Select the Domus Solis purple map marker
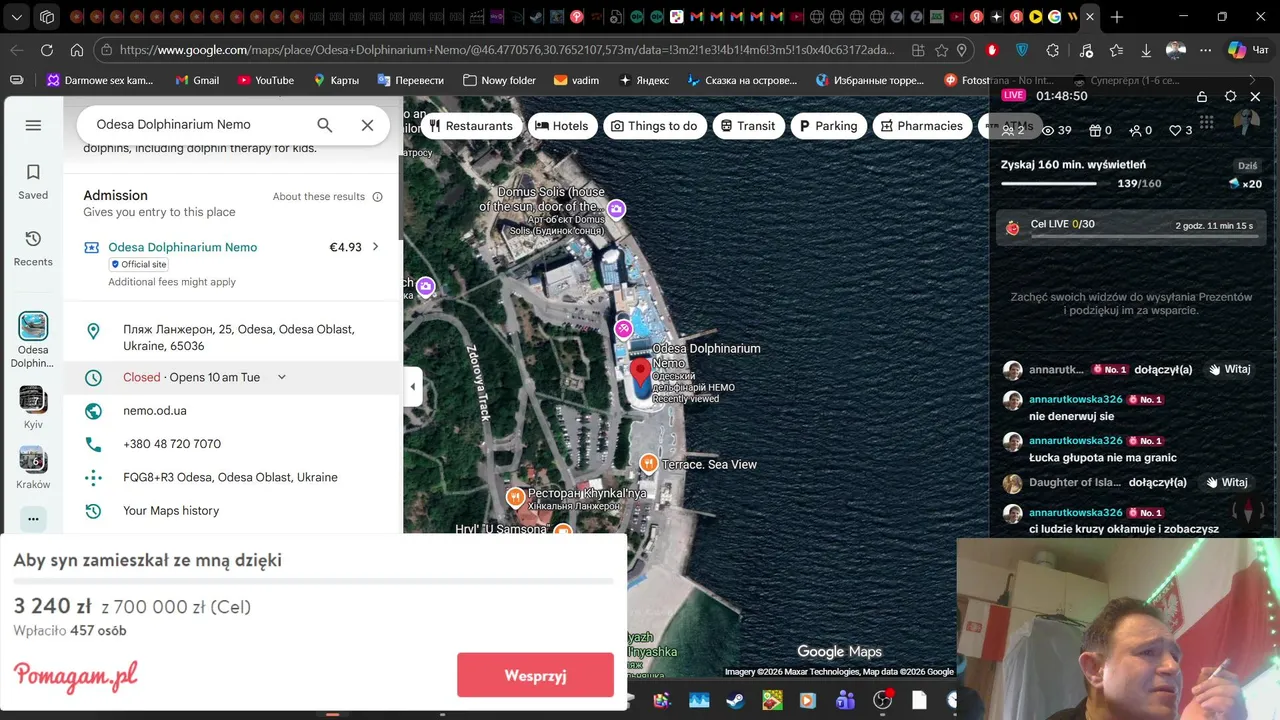 [616, 209]
